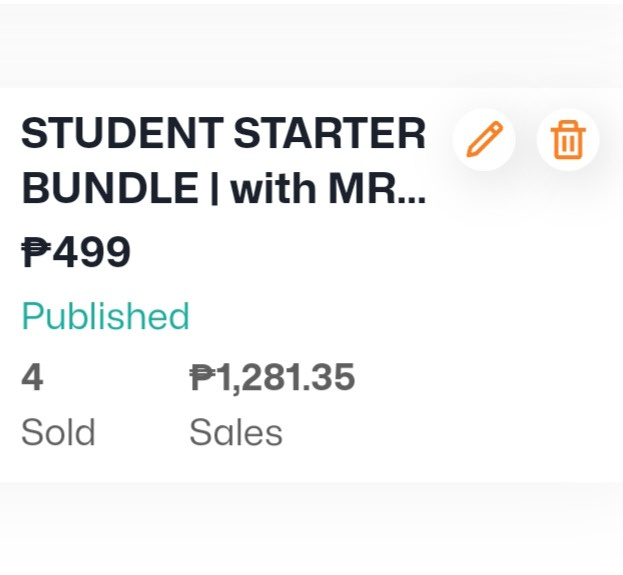Select the ₱499 price text

(75, 252)
